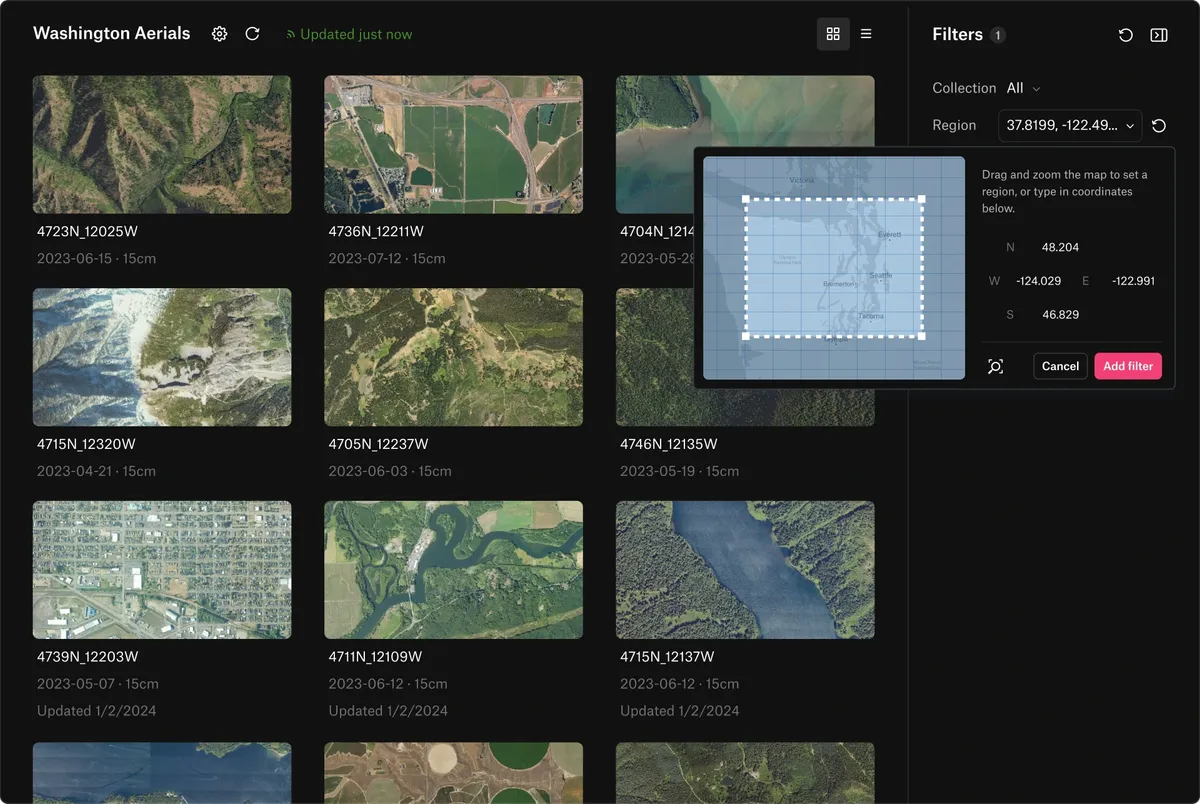
Task: Select the 4736N_12211W title text
Action: click(376, 231)
